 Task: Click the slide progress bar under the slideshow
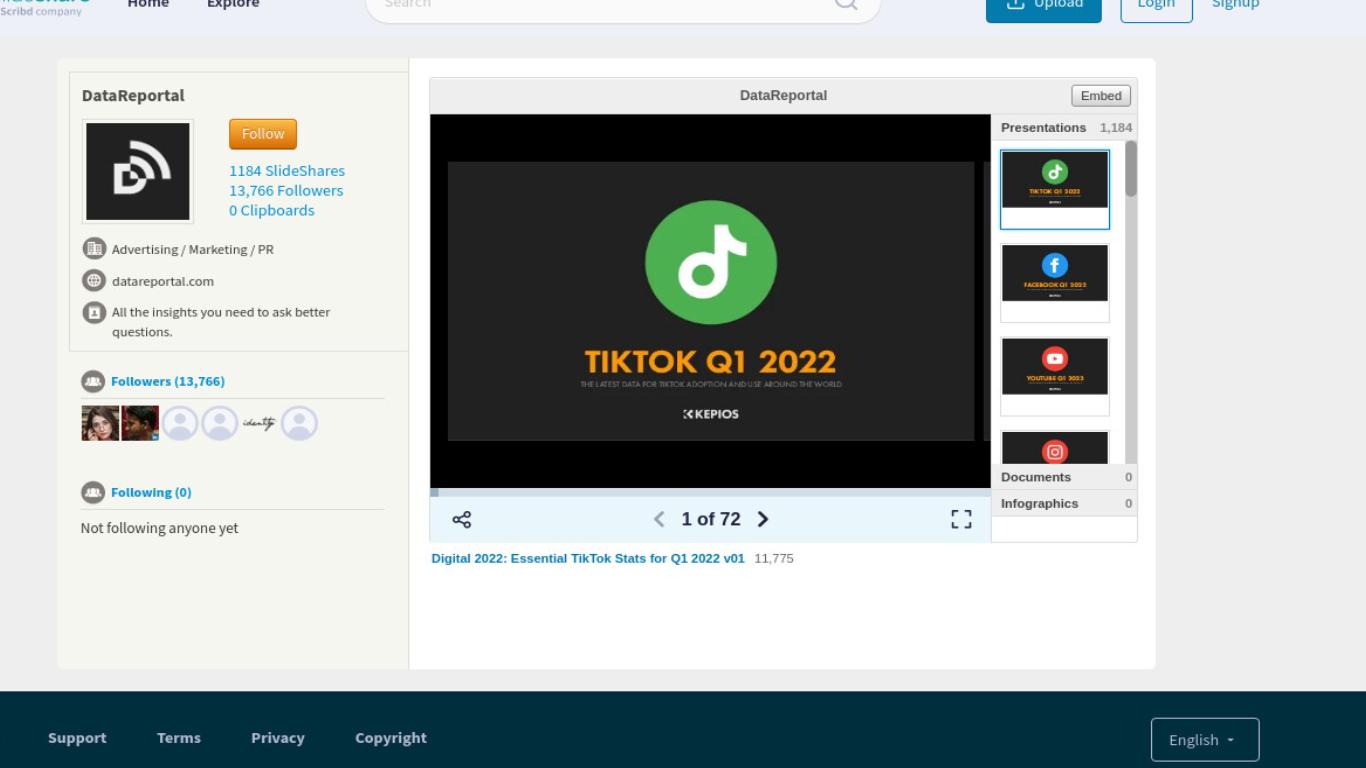pos(710,492)
